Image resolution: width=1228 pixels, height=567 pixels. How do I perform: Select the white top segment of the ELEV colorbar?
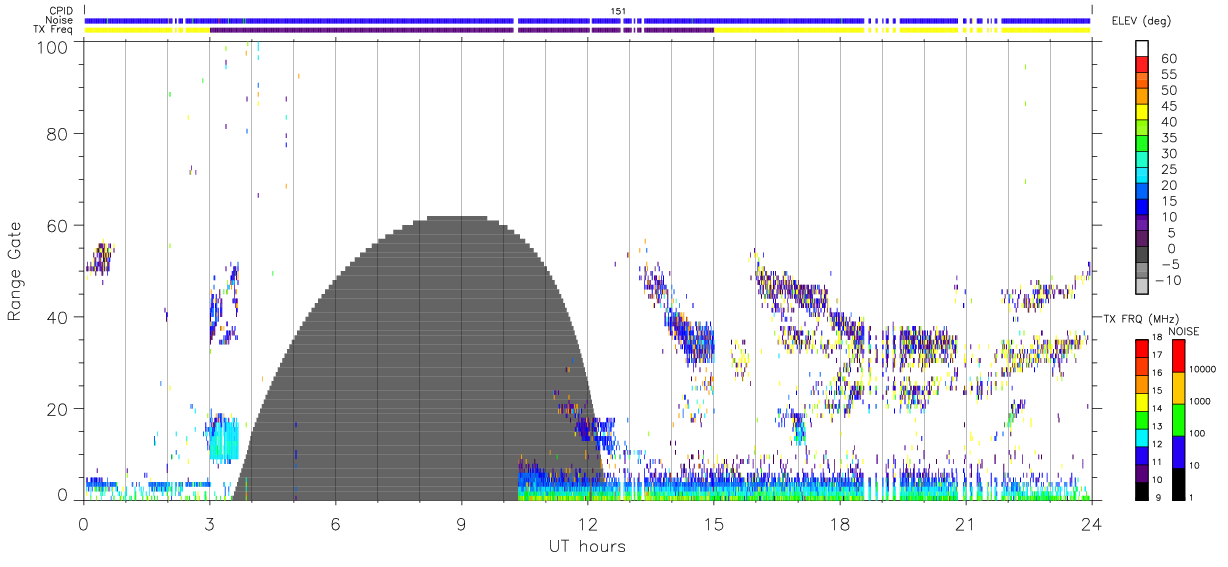(1142, 49)
